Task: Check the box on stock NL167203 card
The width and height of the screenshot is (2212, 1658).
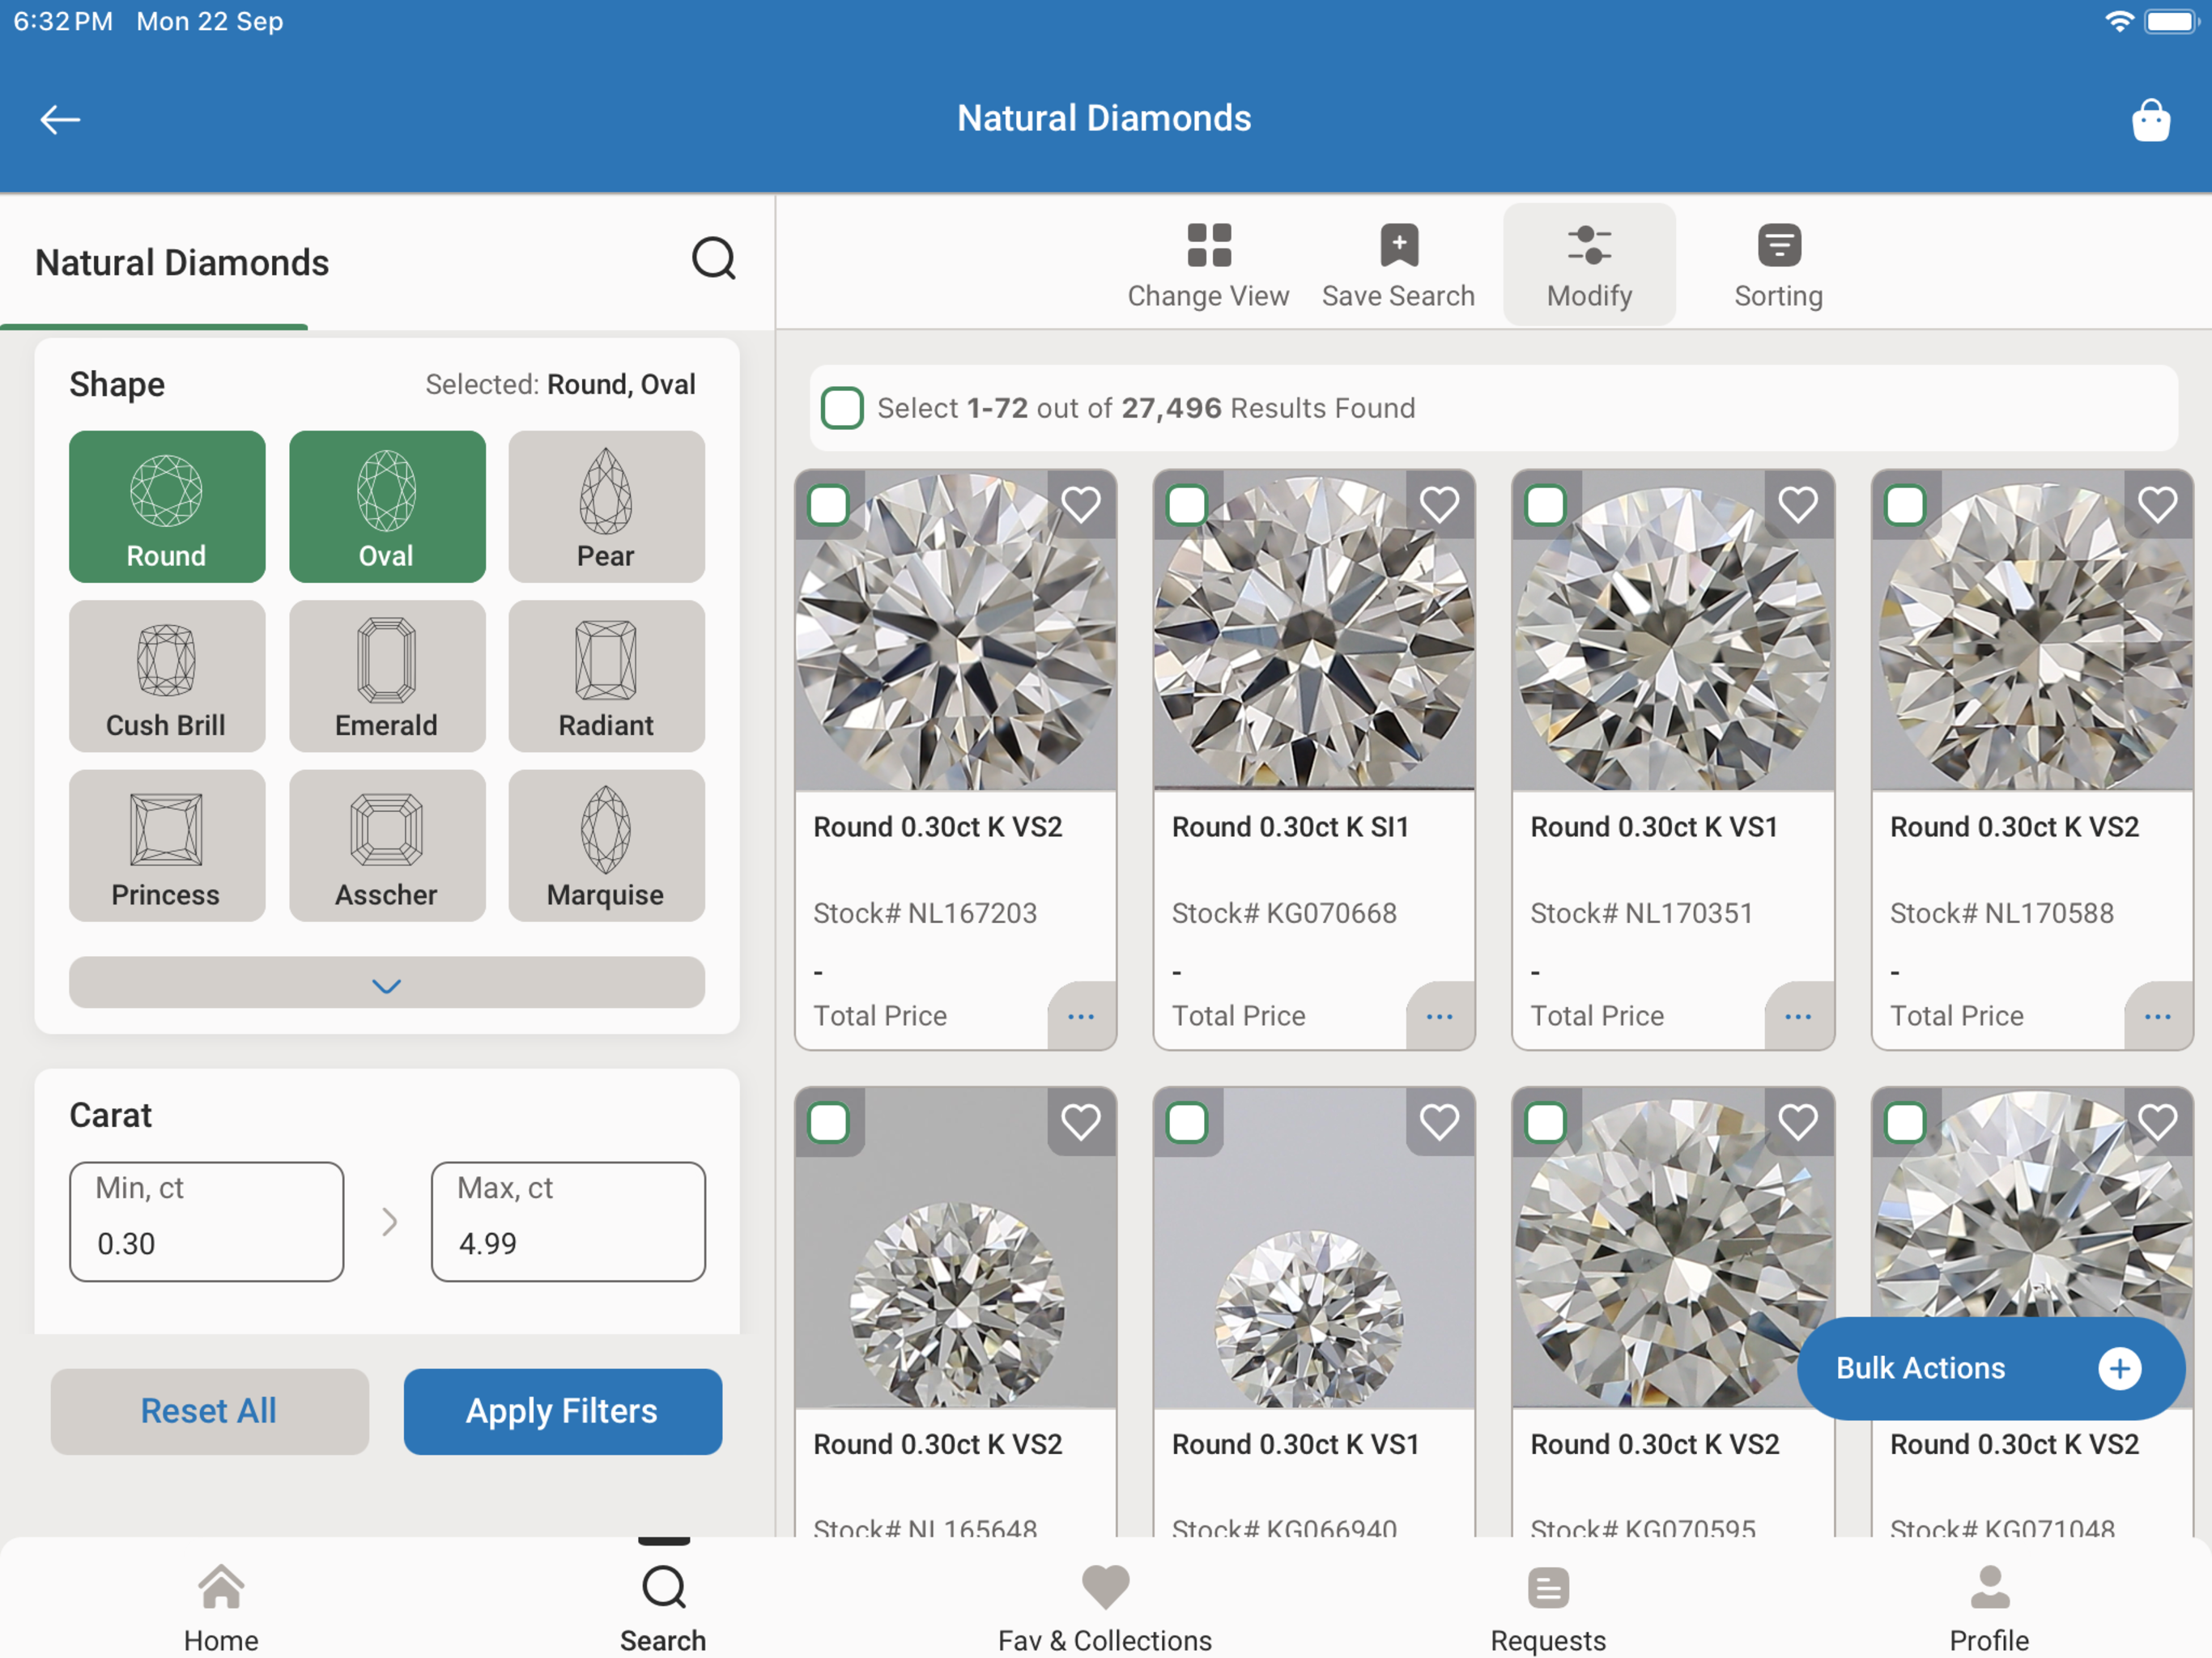Action: click(x=829, y=505)
